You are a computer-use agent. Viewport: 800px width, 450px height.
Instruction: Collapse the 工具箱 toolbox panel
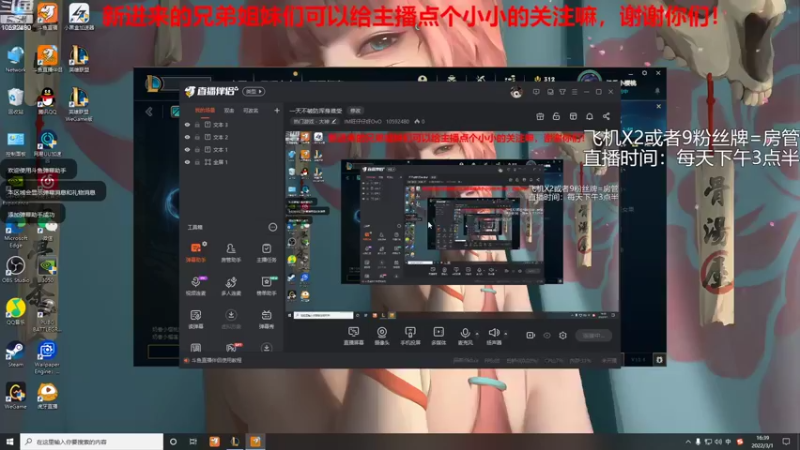[273, 227]
